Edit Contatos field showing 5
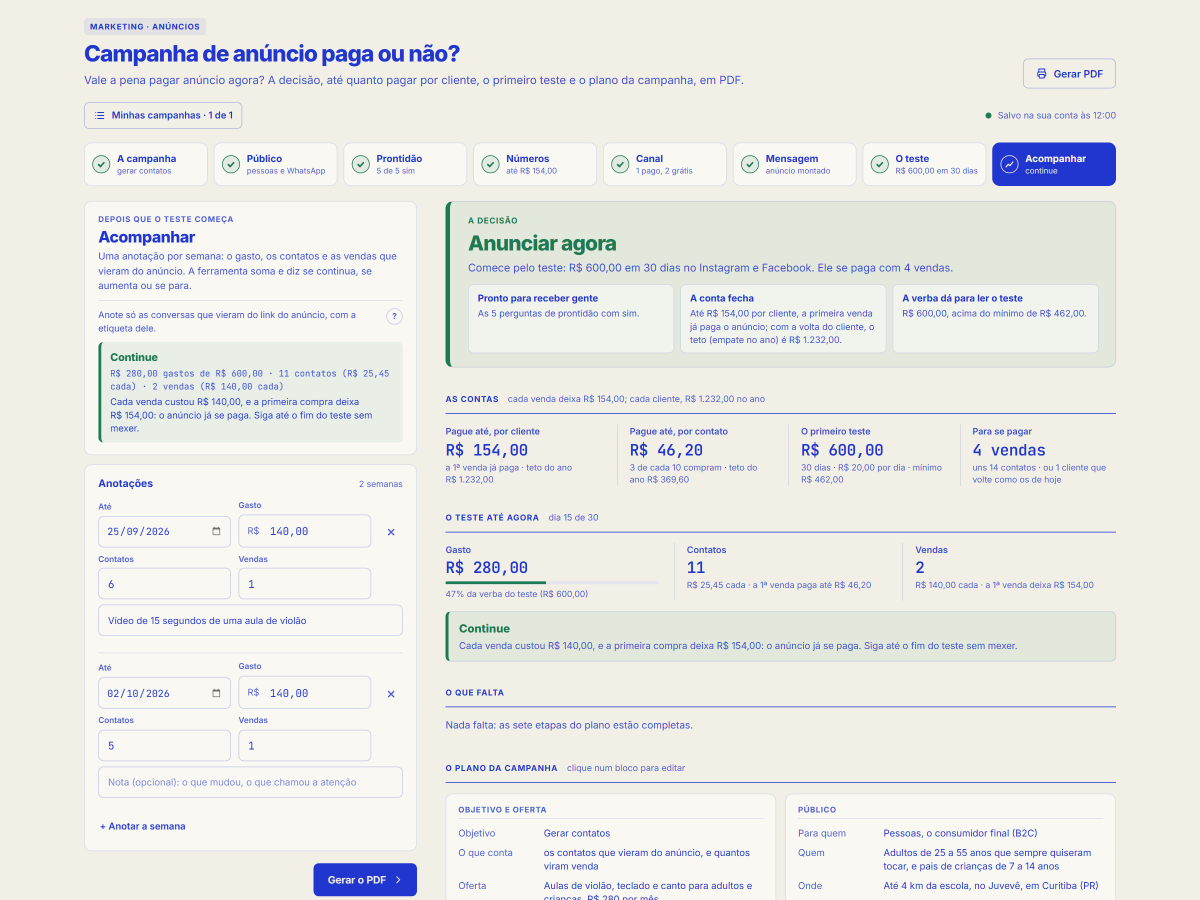Image resolution: width=1200 pixels, height=900 pixels. (164, 745)
